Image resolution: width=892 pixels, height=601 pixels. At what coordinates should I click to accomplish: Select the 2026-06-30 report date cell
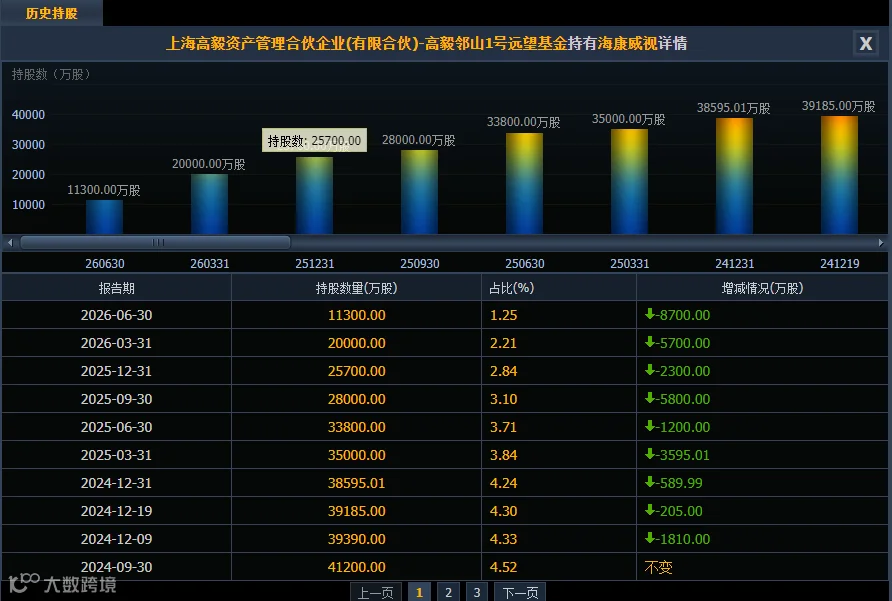(x=117, y=315)
